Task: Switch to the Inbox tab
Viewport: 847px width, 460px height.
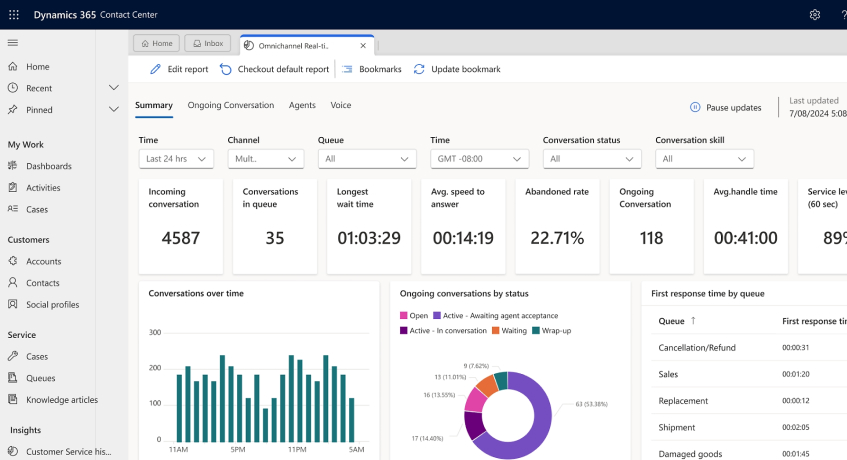Action: 207,43
